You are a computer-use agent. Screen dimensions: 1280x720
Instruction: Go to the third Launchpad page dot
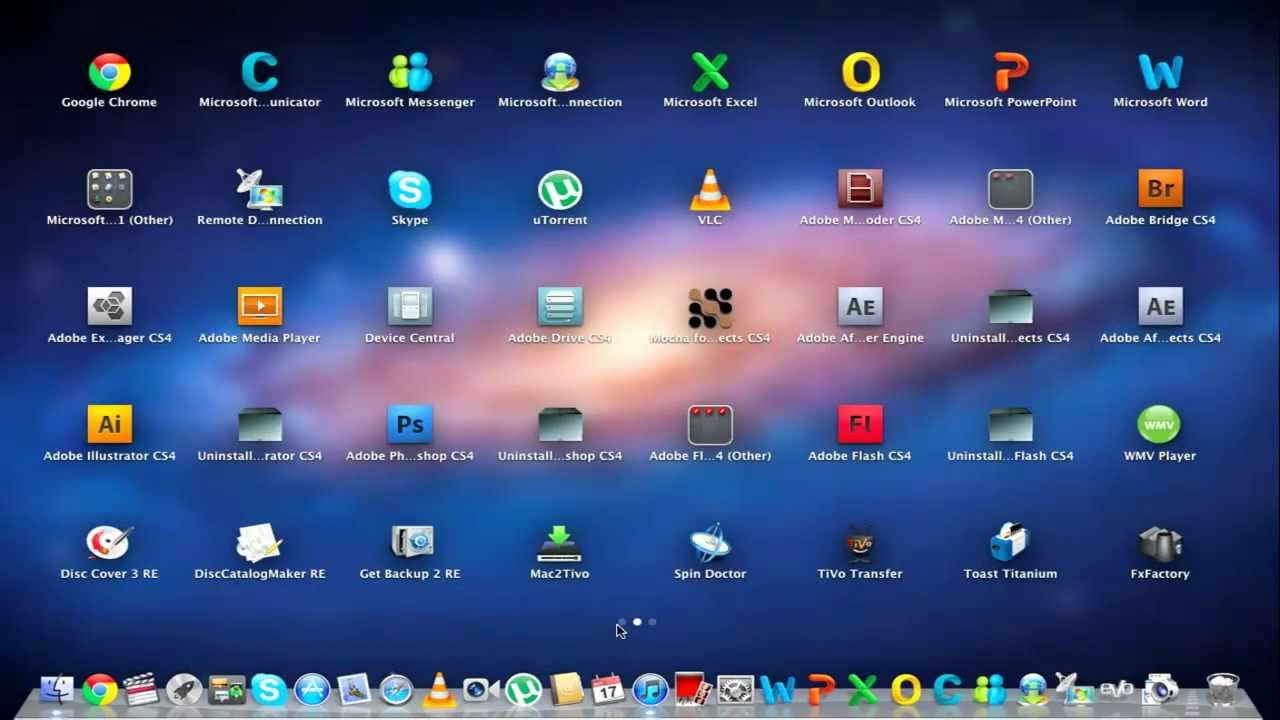coord(652,622)
